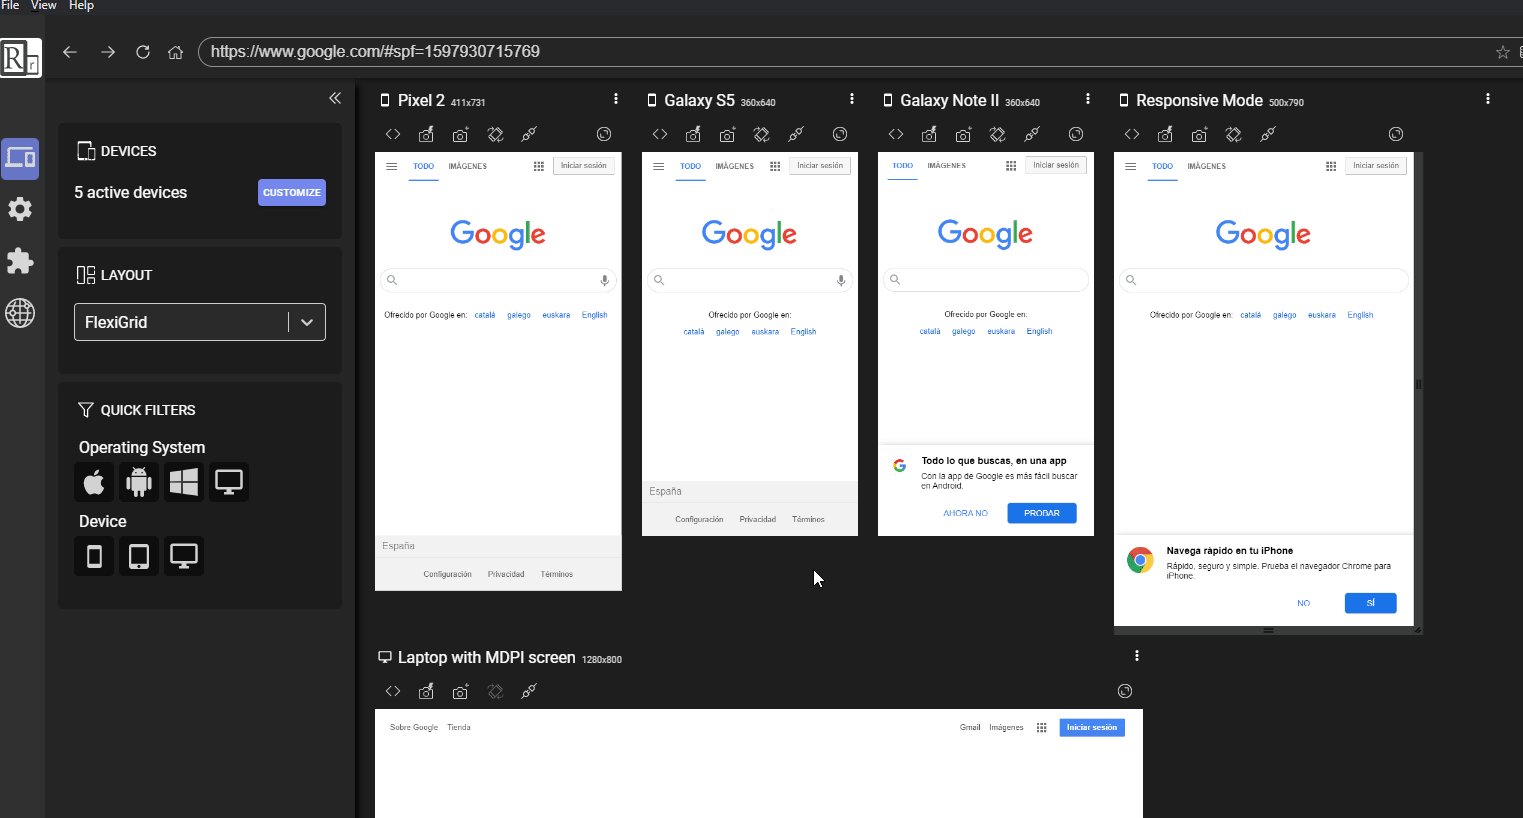
Task: Open DevTools for Laptop with MDPI screen
Action: pos(393,691)
